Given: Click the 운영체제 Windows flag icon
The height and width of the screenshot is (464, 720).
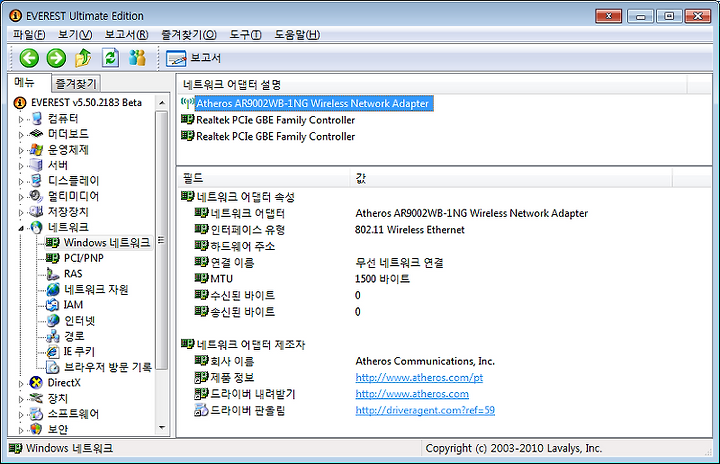Looking at the screenshot, I should (x=36, y=150).
